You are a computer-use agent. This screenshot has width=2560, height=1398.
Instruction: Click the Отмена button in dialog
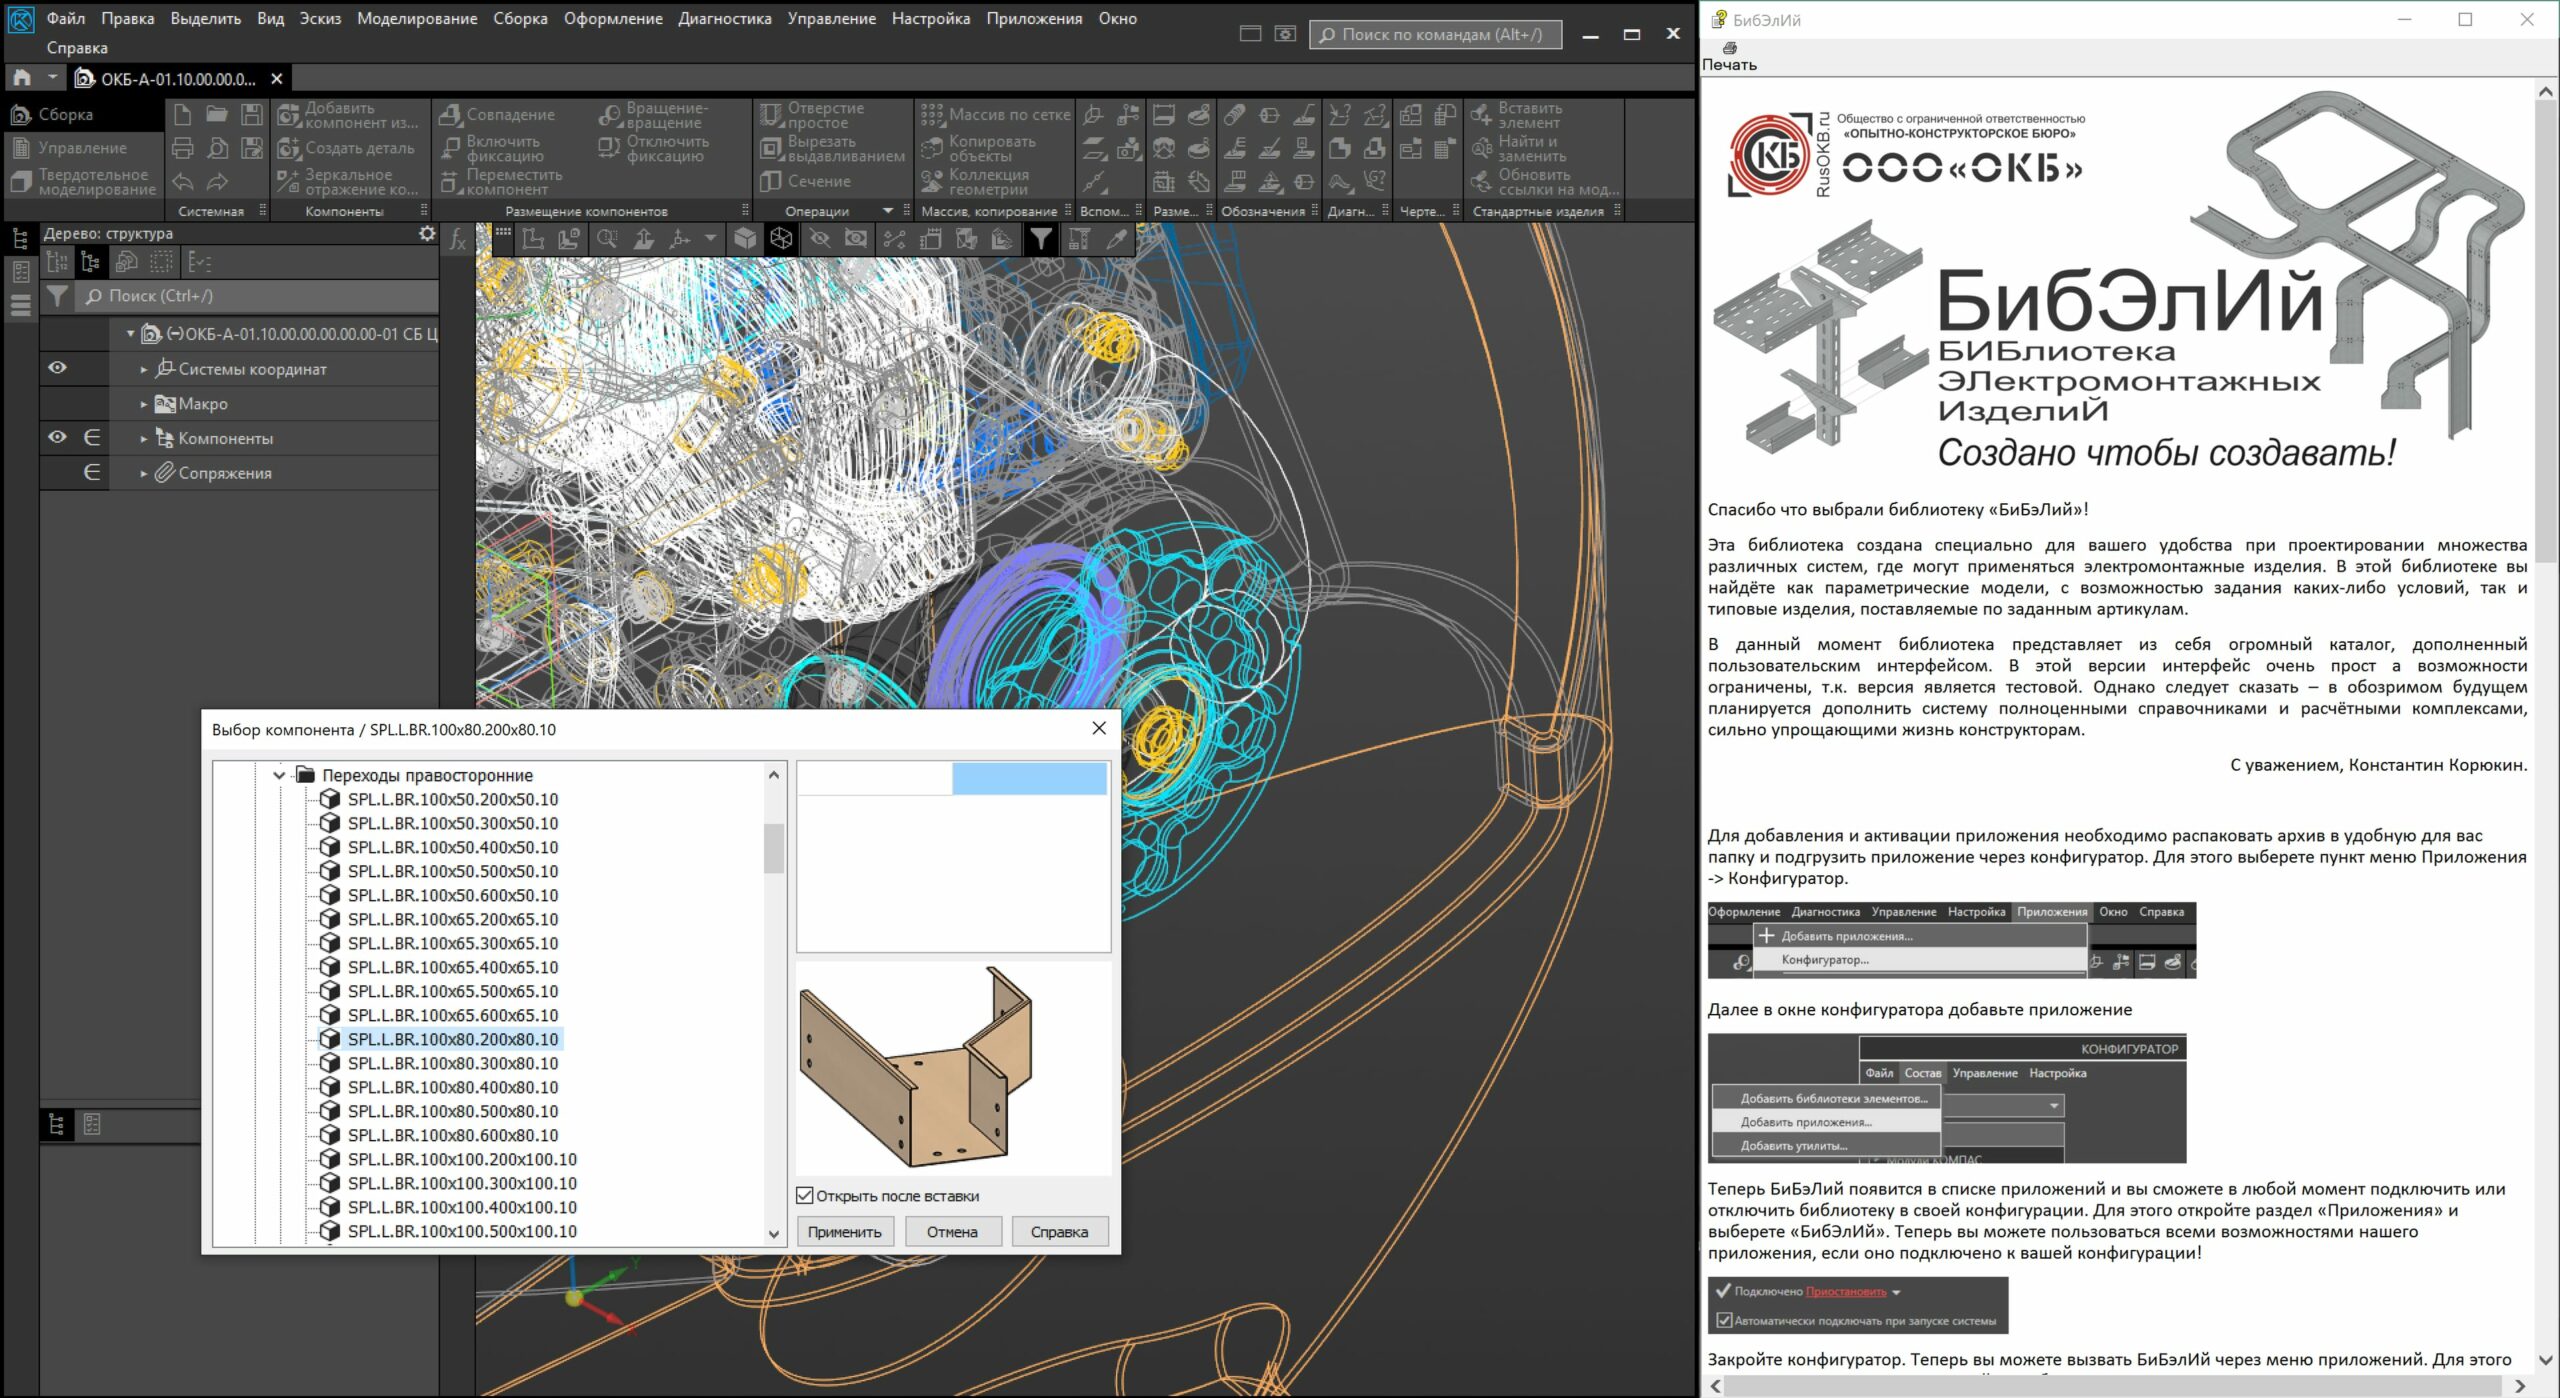tap(952, 1231)
